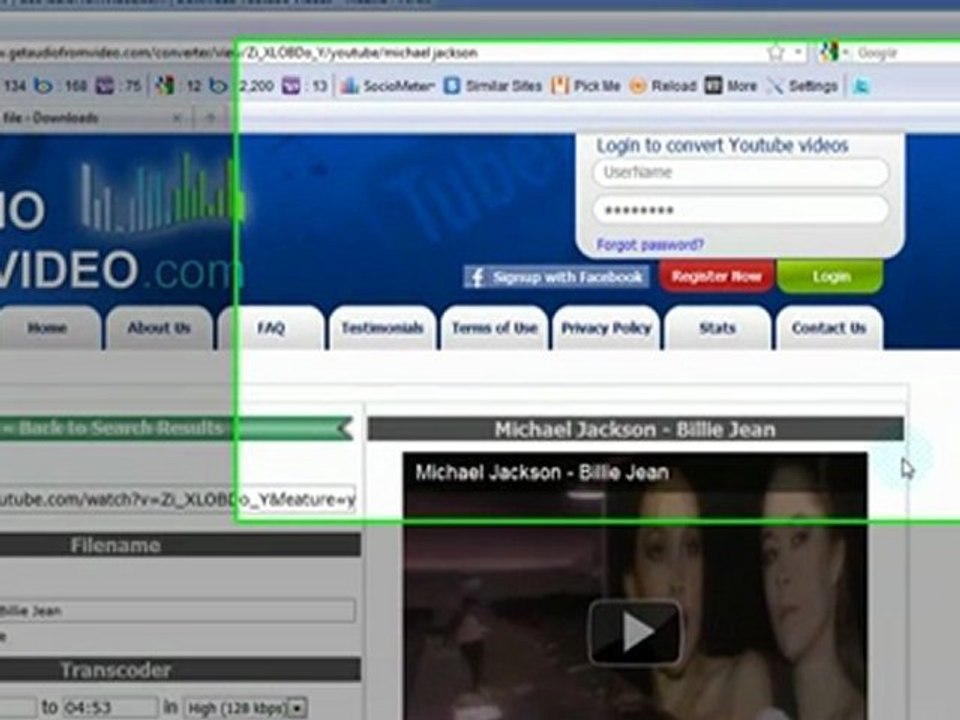This screenshot has height=720, width=960.
Task: Click inside the Google search box
Action: 906,53
